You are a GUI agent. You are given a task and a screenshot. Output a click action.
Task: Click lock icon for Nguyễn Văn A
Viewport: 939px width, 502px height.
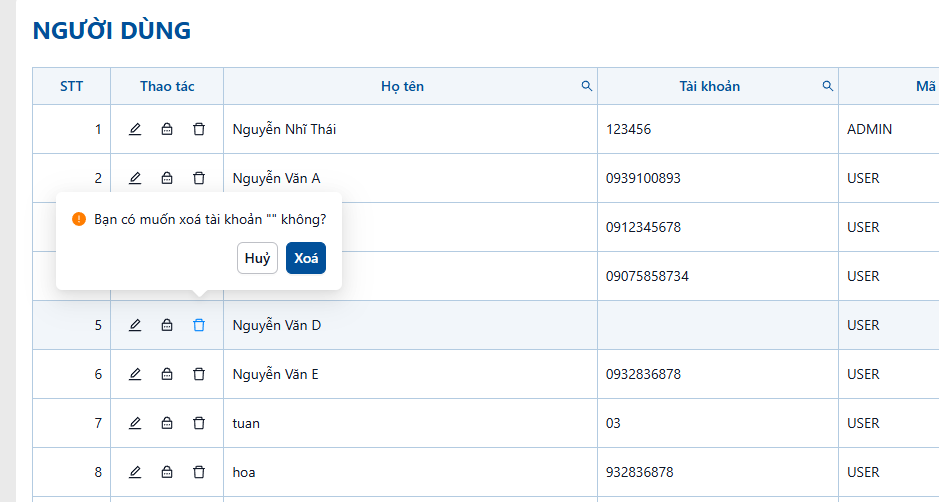pyautogui.click(x=167, y=178)
